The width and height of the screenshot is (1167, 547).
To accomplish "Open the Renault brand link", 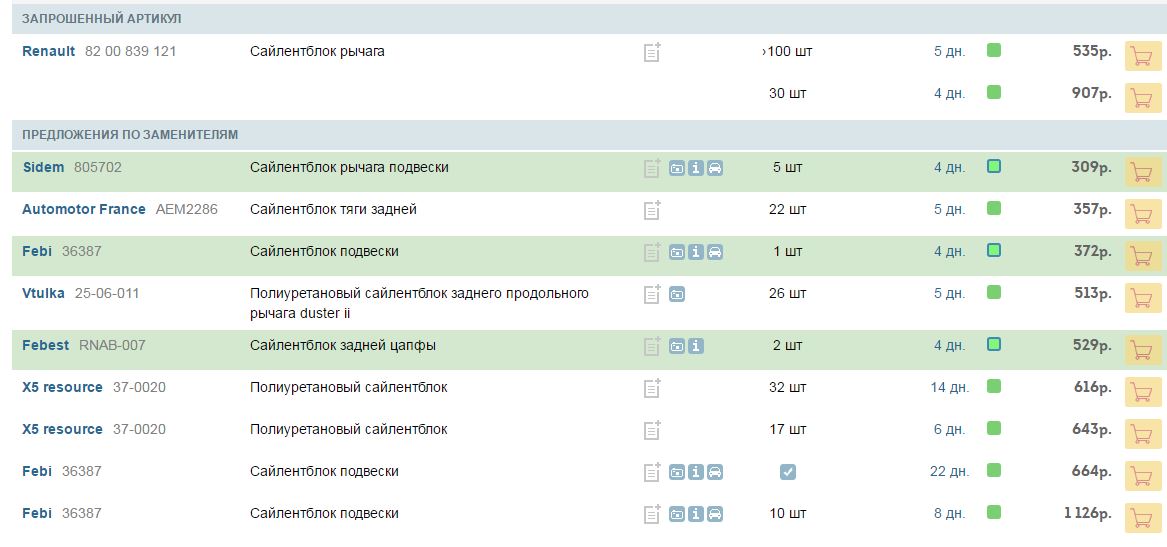I will pyautogui.click(x=48, y=52).
